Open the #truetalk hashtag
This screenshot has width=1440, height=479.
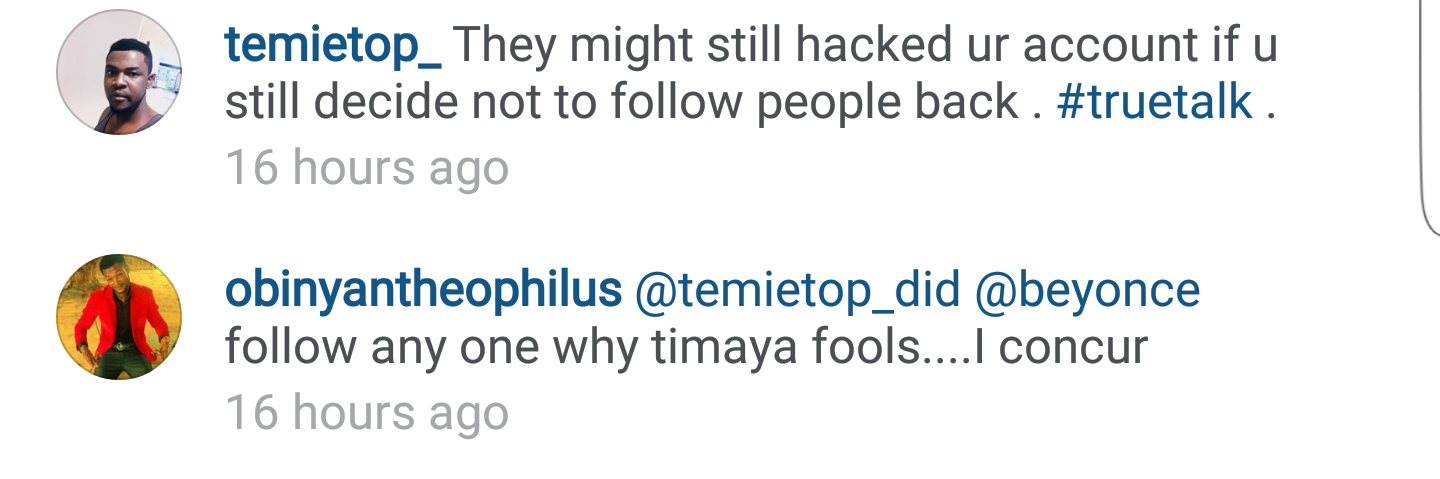(1154, 103)
